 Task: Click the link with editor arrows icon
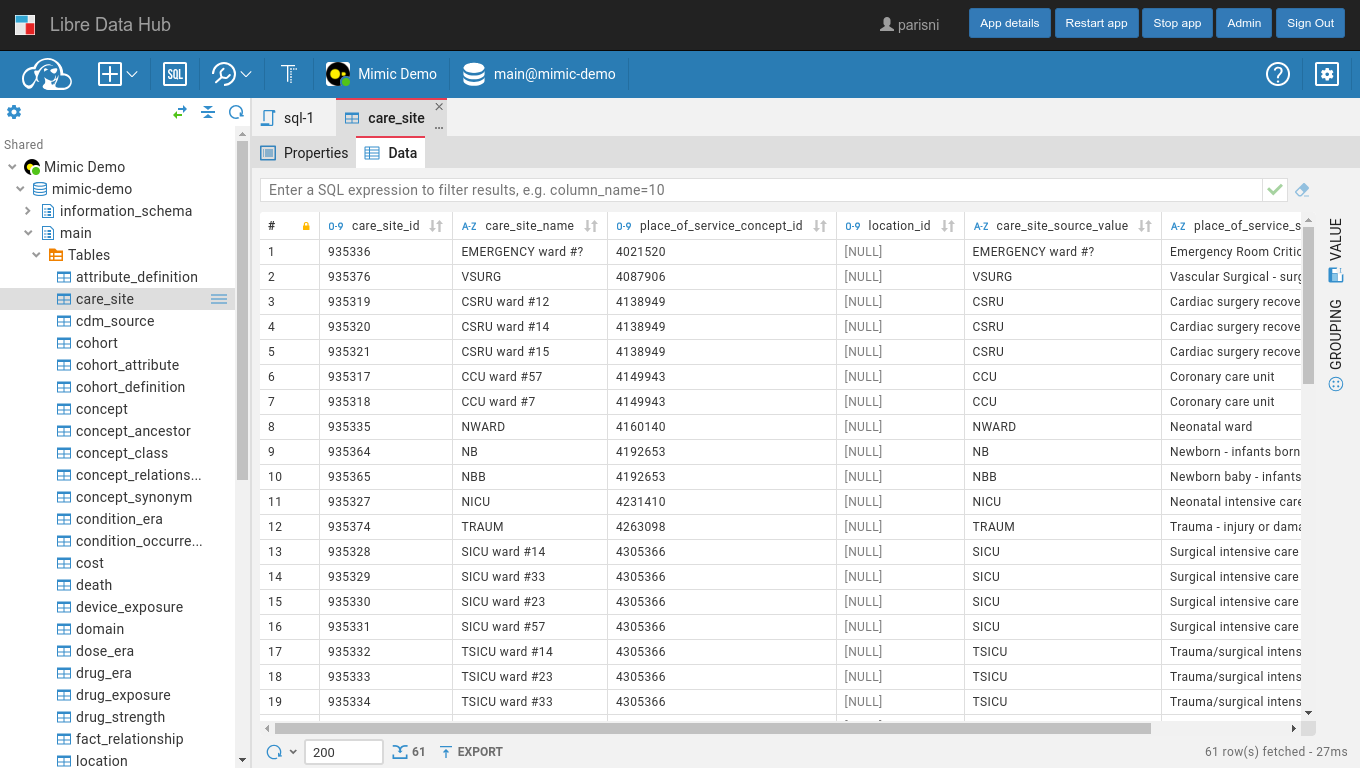pyautogui.click(x=180, y=112)
